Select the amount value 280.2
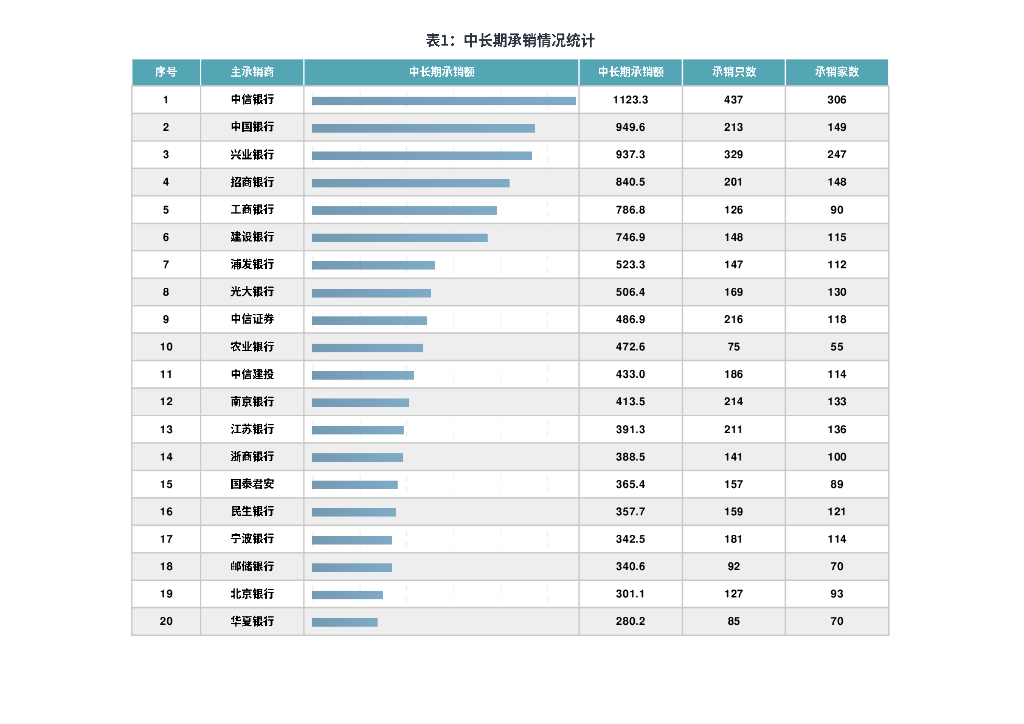Viewport: 1024px width, 724px height. [x=630, y=621]
